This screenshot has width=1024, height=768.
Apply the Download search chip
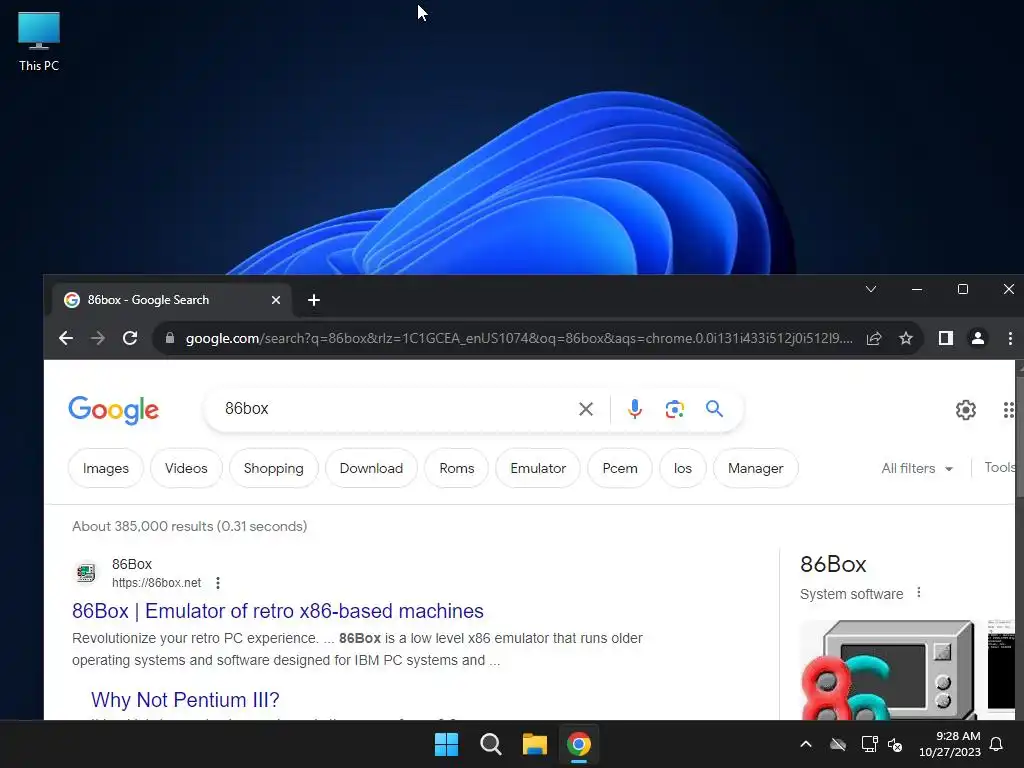(371, 468)
